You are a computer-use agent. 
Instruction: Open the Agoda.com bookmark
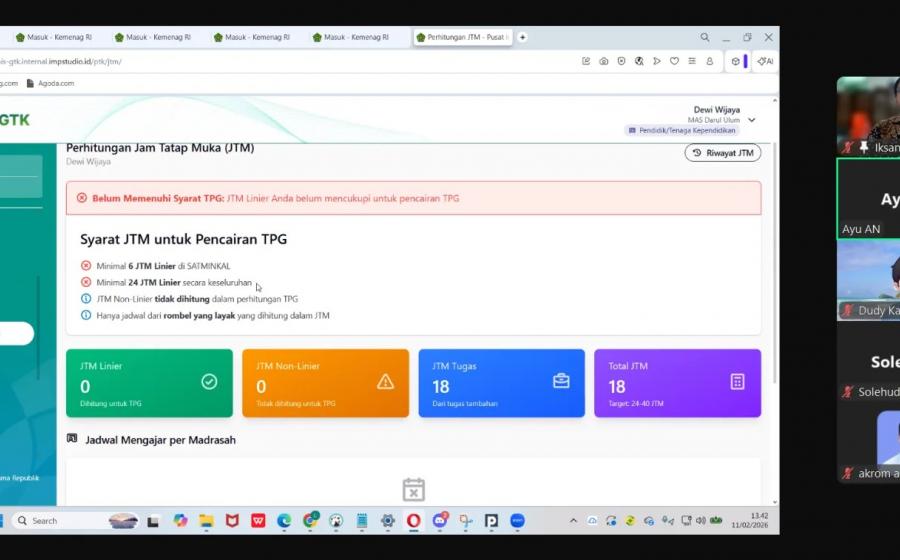pos(51,83)
